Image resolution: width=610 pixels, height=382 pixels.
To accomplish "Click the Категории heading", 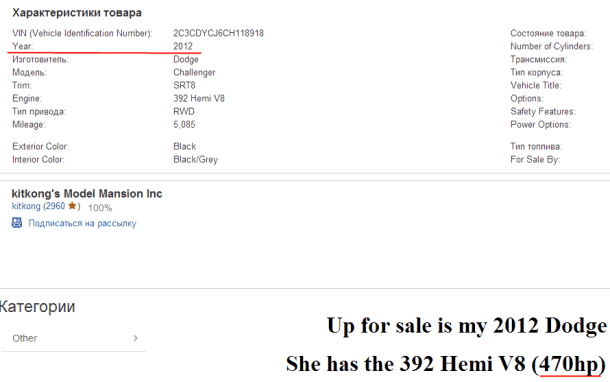I will (37, 307).
